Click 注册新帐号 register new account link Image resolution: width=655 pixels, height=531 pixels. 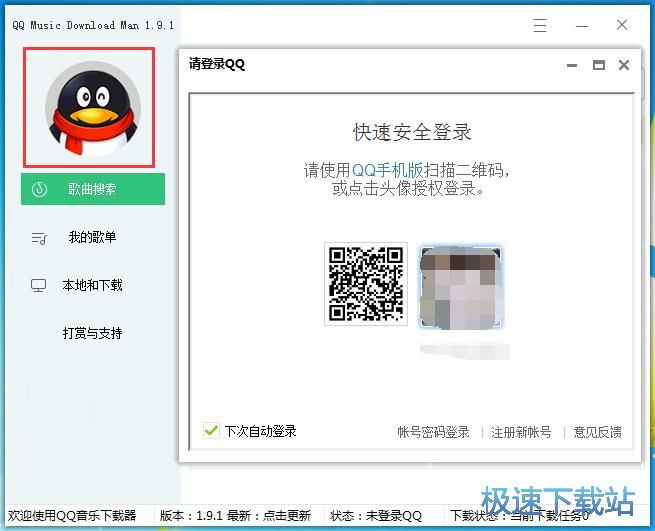(x=521, y=432)
